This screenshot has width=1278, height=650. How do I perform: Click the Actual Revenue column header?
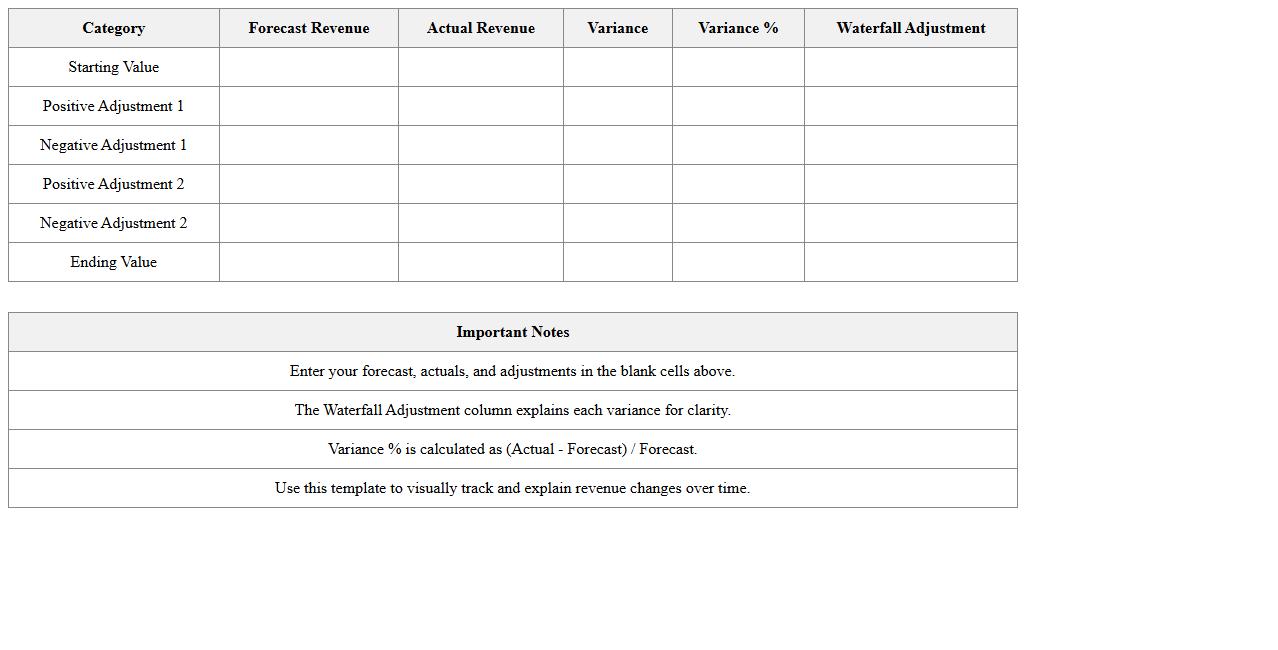point(481,28)
